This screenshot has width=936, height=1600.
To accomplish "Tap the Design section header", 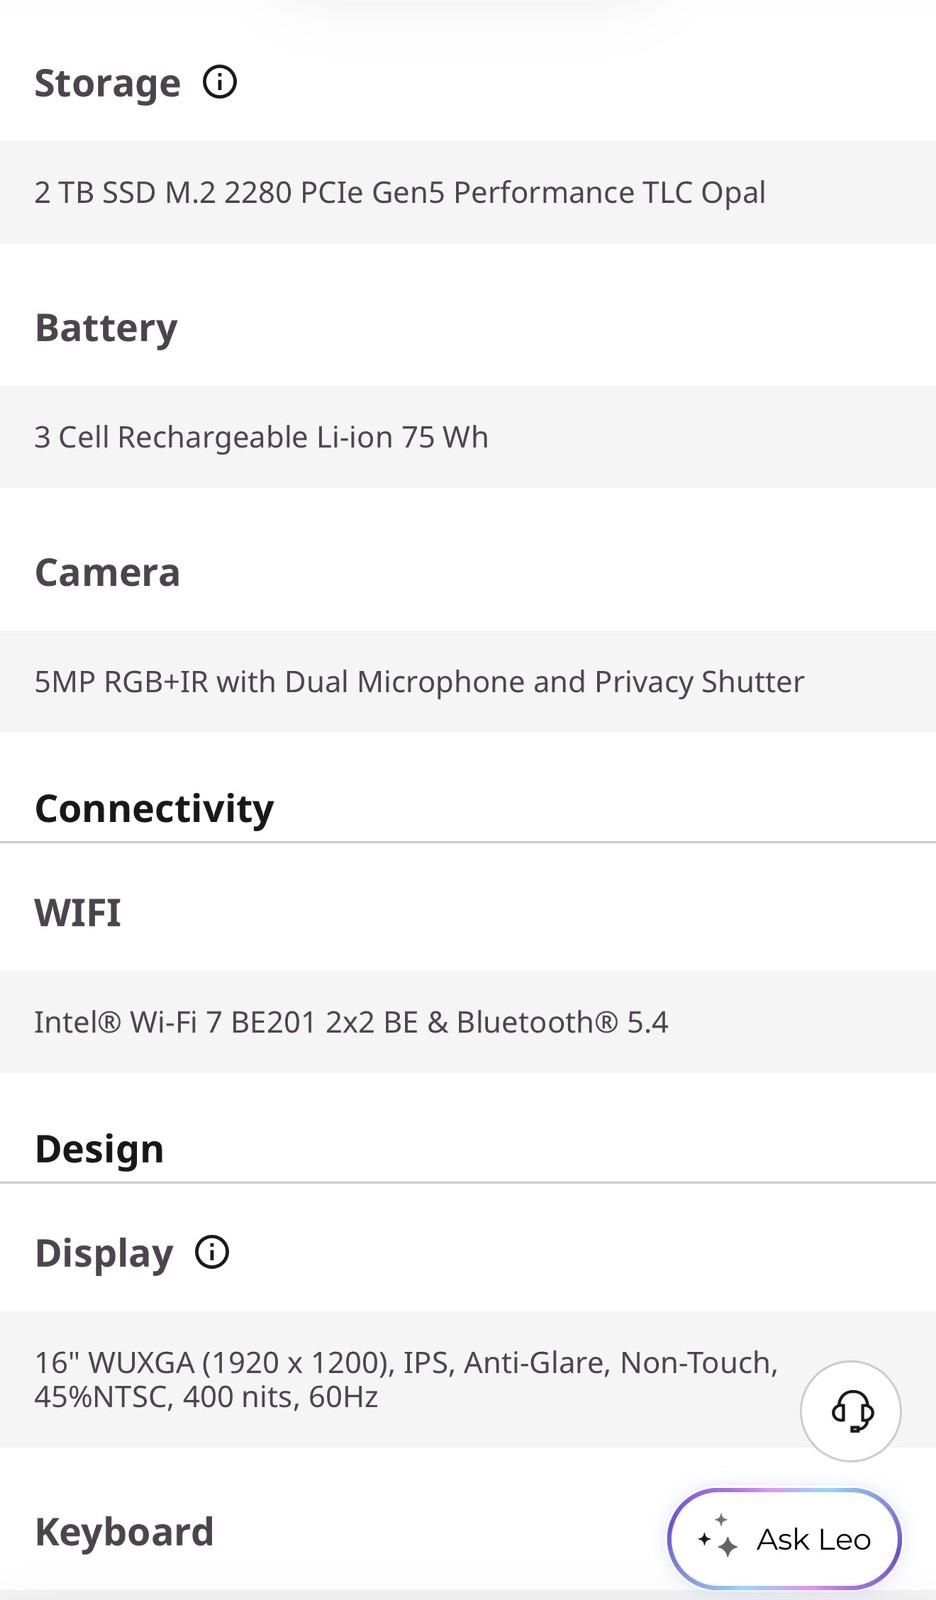I will click(x=99, y=1150).
